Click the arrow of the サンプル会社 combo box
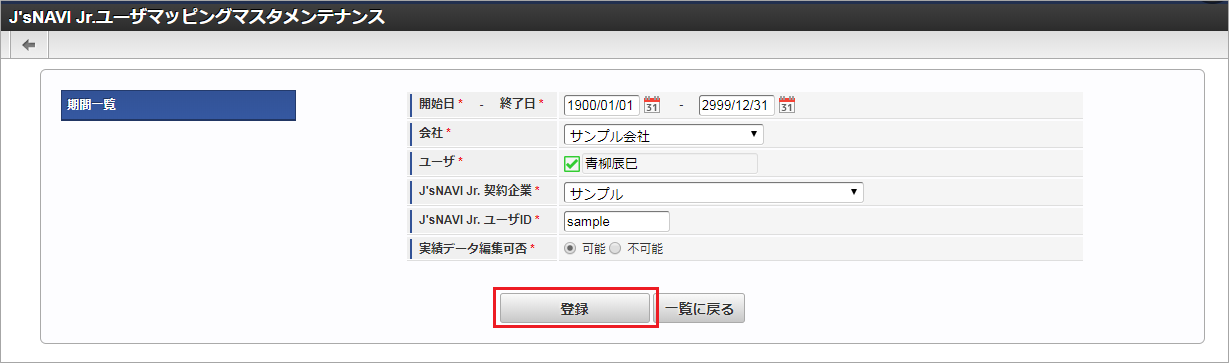The width and height of the screenshot is (1229, 363). tap(752, 135)
